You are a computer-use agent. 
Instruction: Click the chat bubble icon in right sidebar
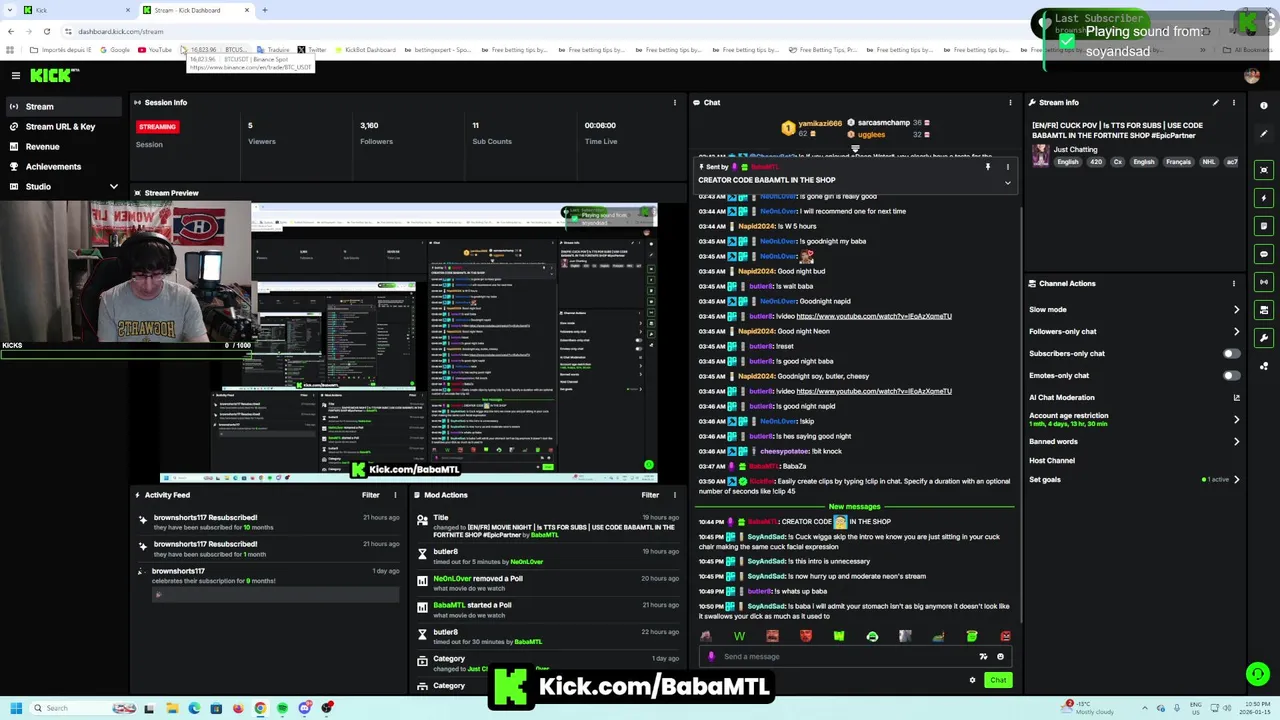[1264, 254]
